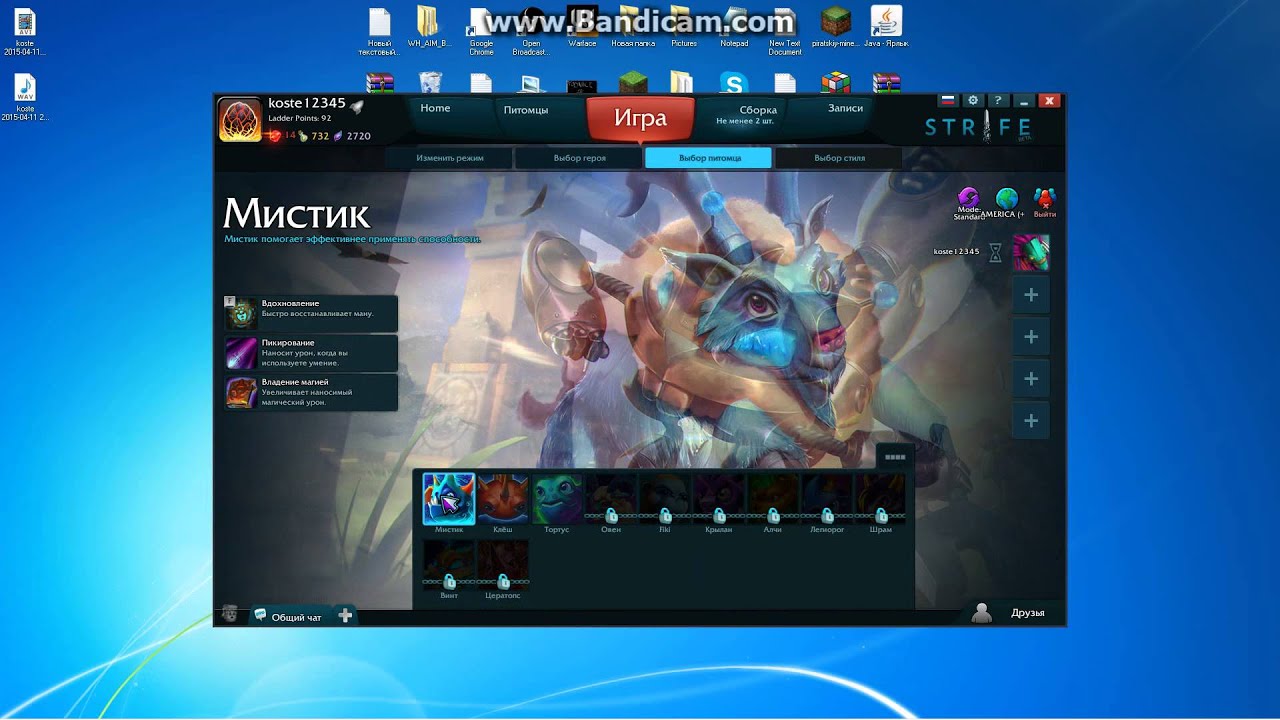The image size is (1280, 720).
Task: Add a new chat tab
Action: pyautogui.click(x=345, y=616)
